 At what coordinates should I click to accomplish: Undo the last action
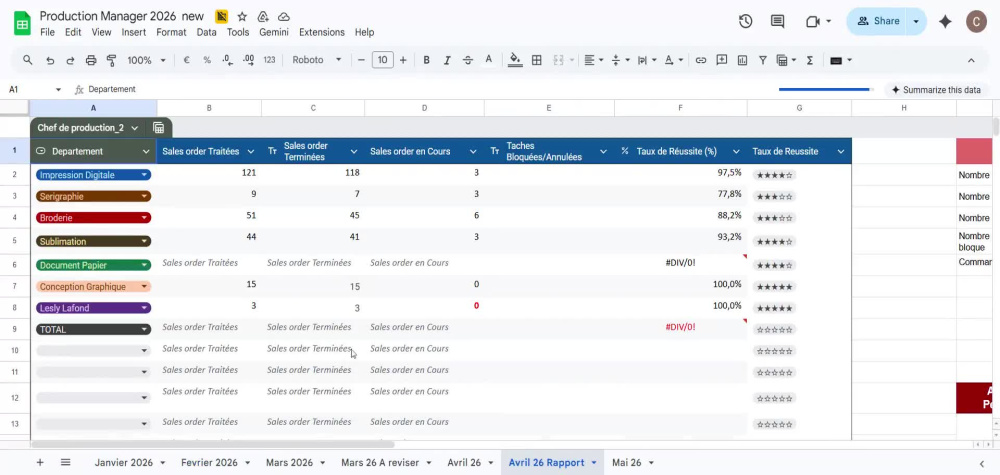(x=50, y=60)
